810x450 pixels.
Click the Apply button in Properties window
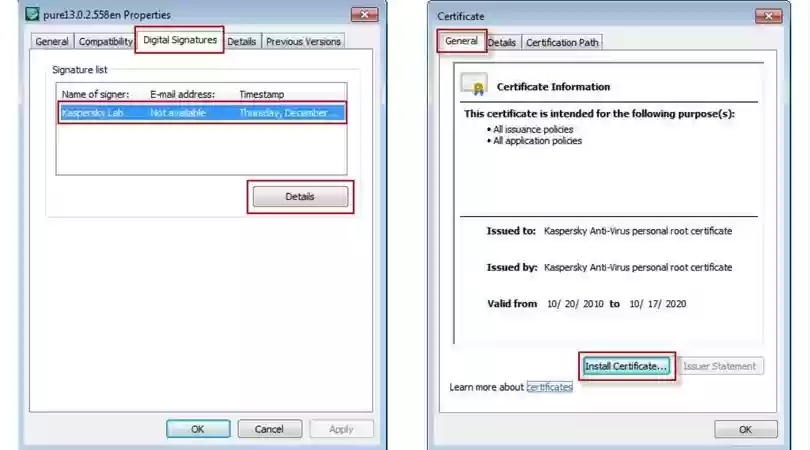coord(341,429)
